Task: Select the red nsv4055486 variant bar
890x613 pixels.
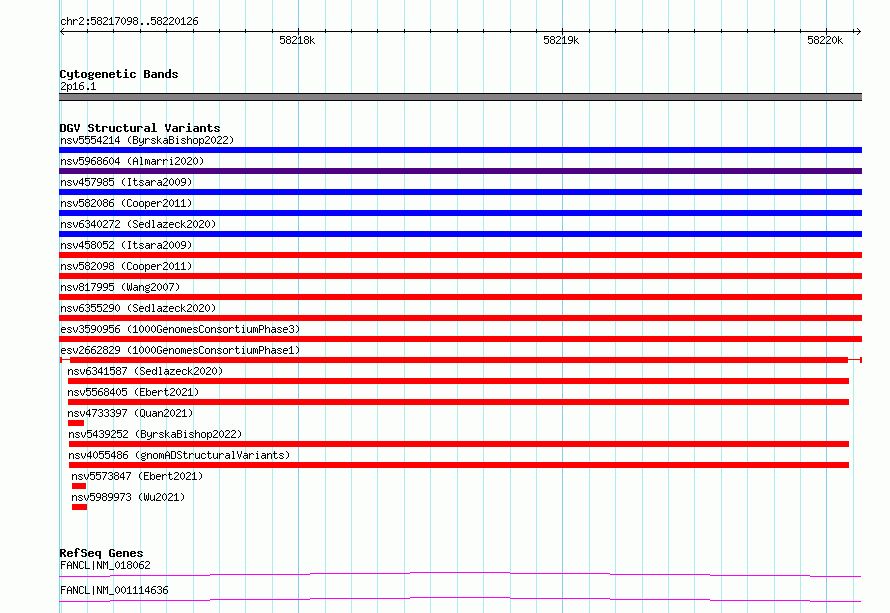Action: pos(459,465)
